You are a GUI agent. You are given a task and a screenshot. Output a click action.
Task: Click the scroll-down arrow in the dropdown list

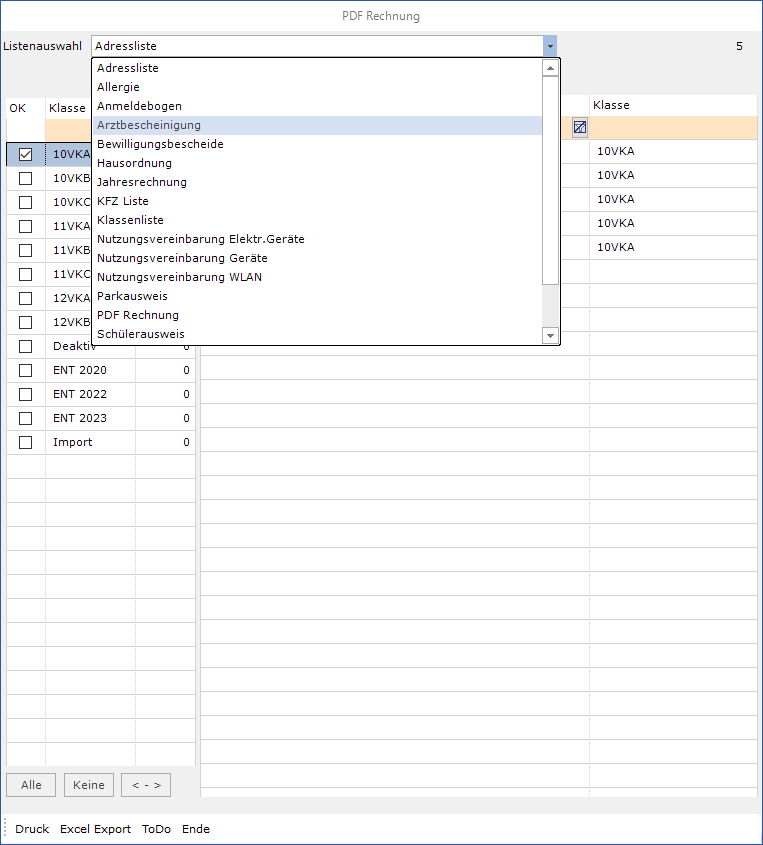point(550,335)
